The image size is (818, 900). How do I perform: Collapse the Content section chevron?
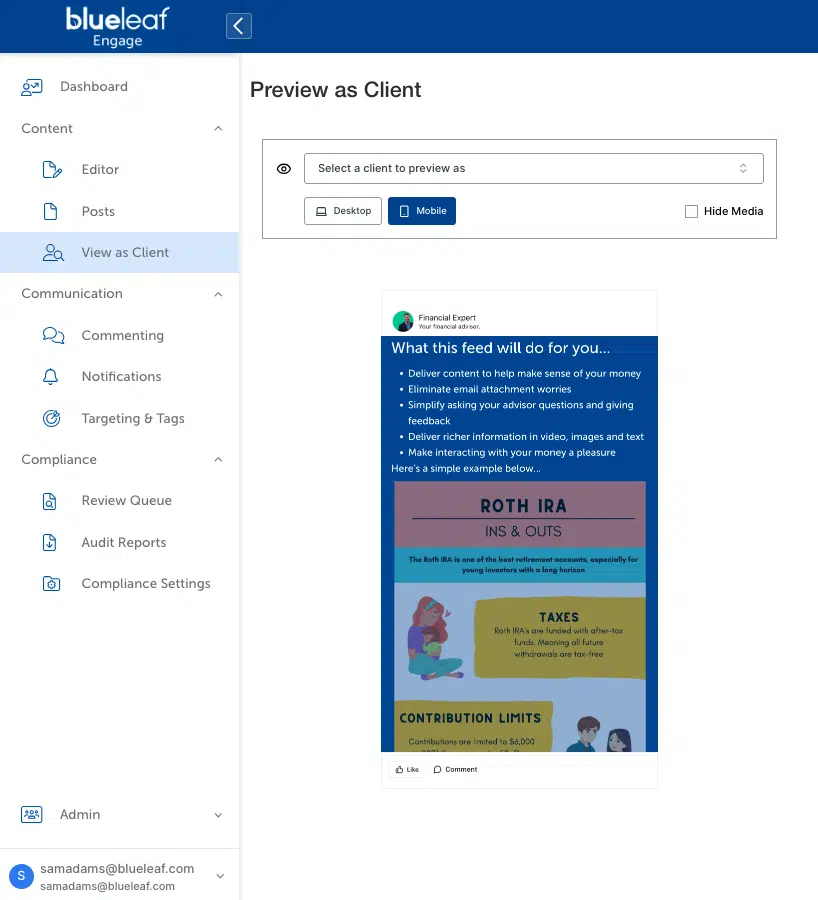(218, 129)
